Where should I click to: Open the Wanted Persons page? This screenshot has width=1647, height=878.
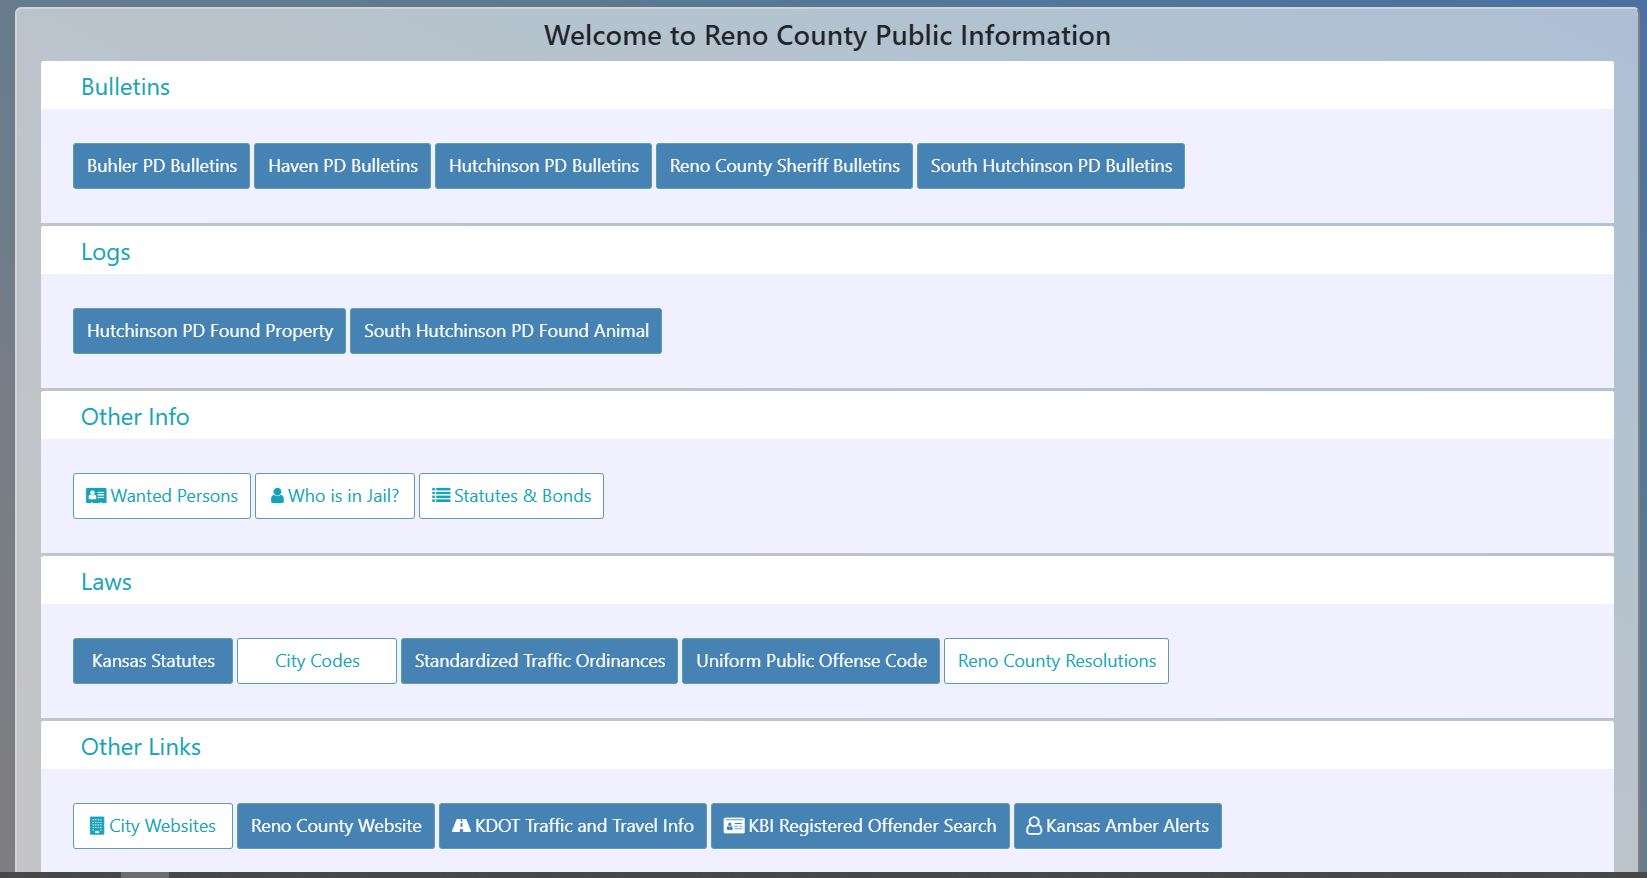(162, 496)
